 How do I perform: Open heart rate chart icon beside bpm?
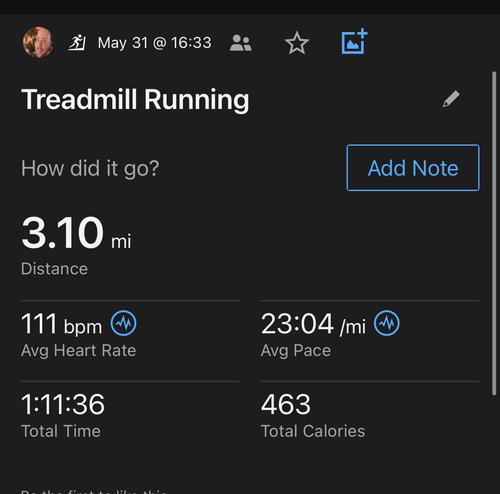pos(123,323)
